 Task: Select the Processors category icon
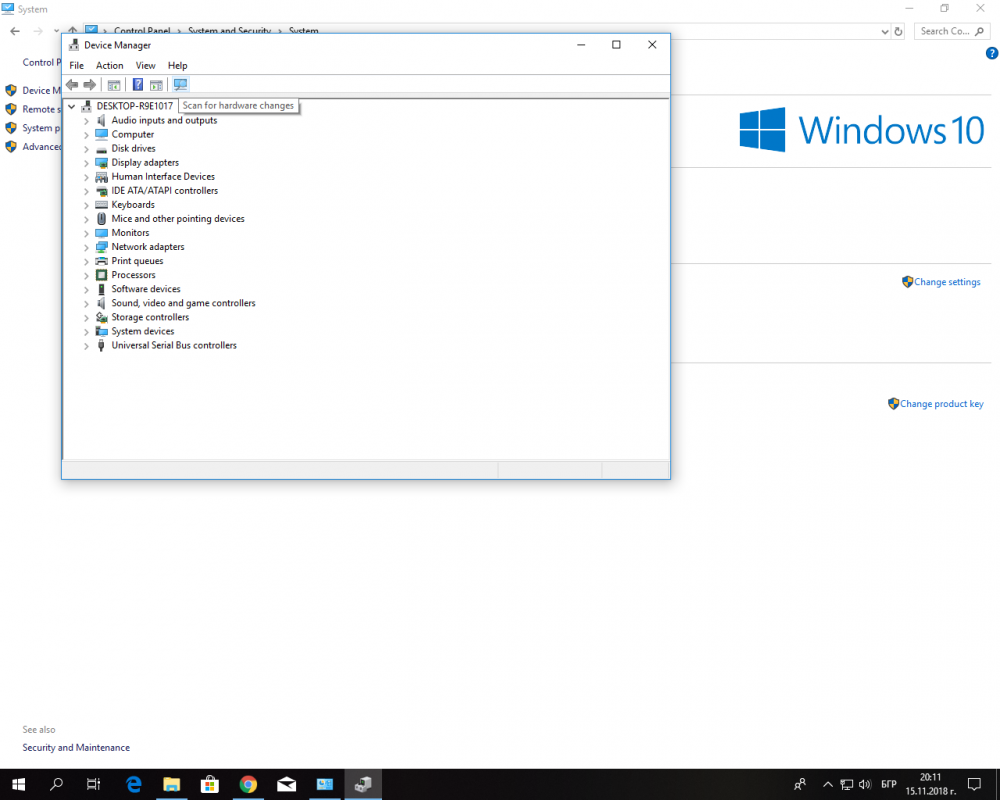(101, 275)
